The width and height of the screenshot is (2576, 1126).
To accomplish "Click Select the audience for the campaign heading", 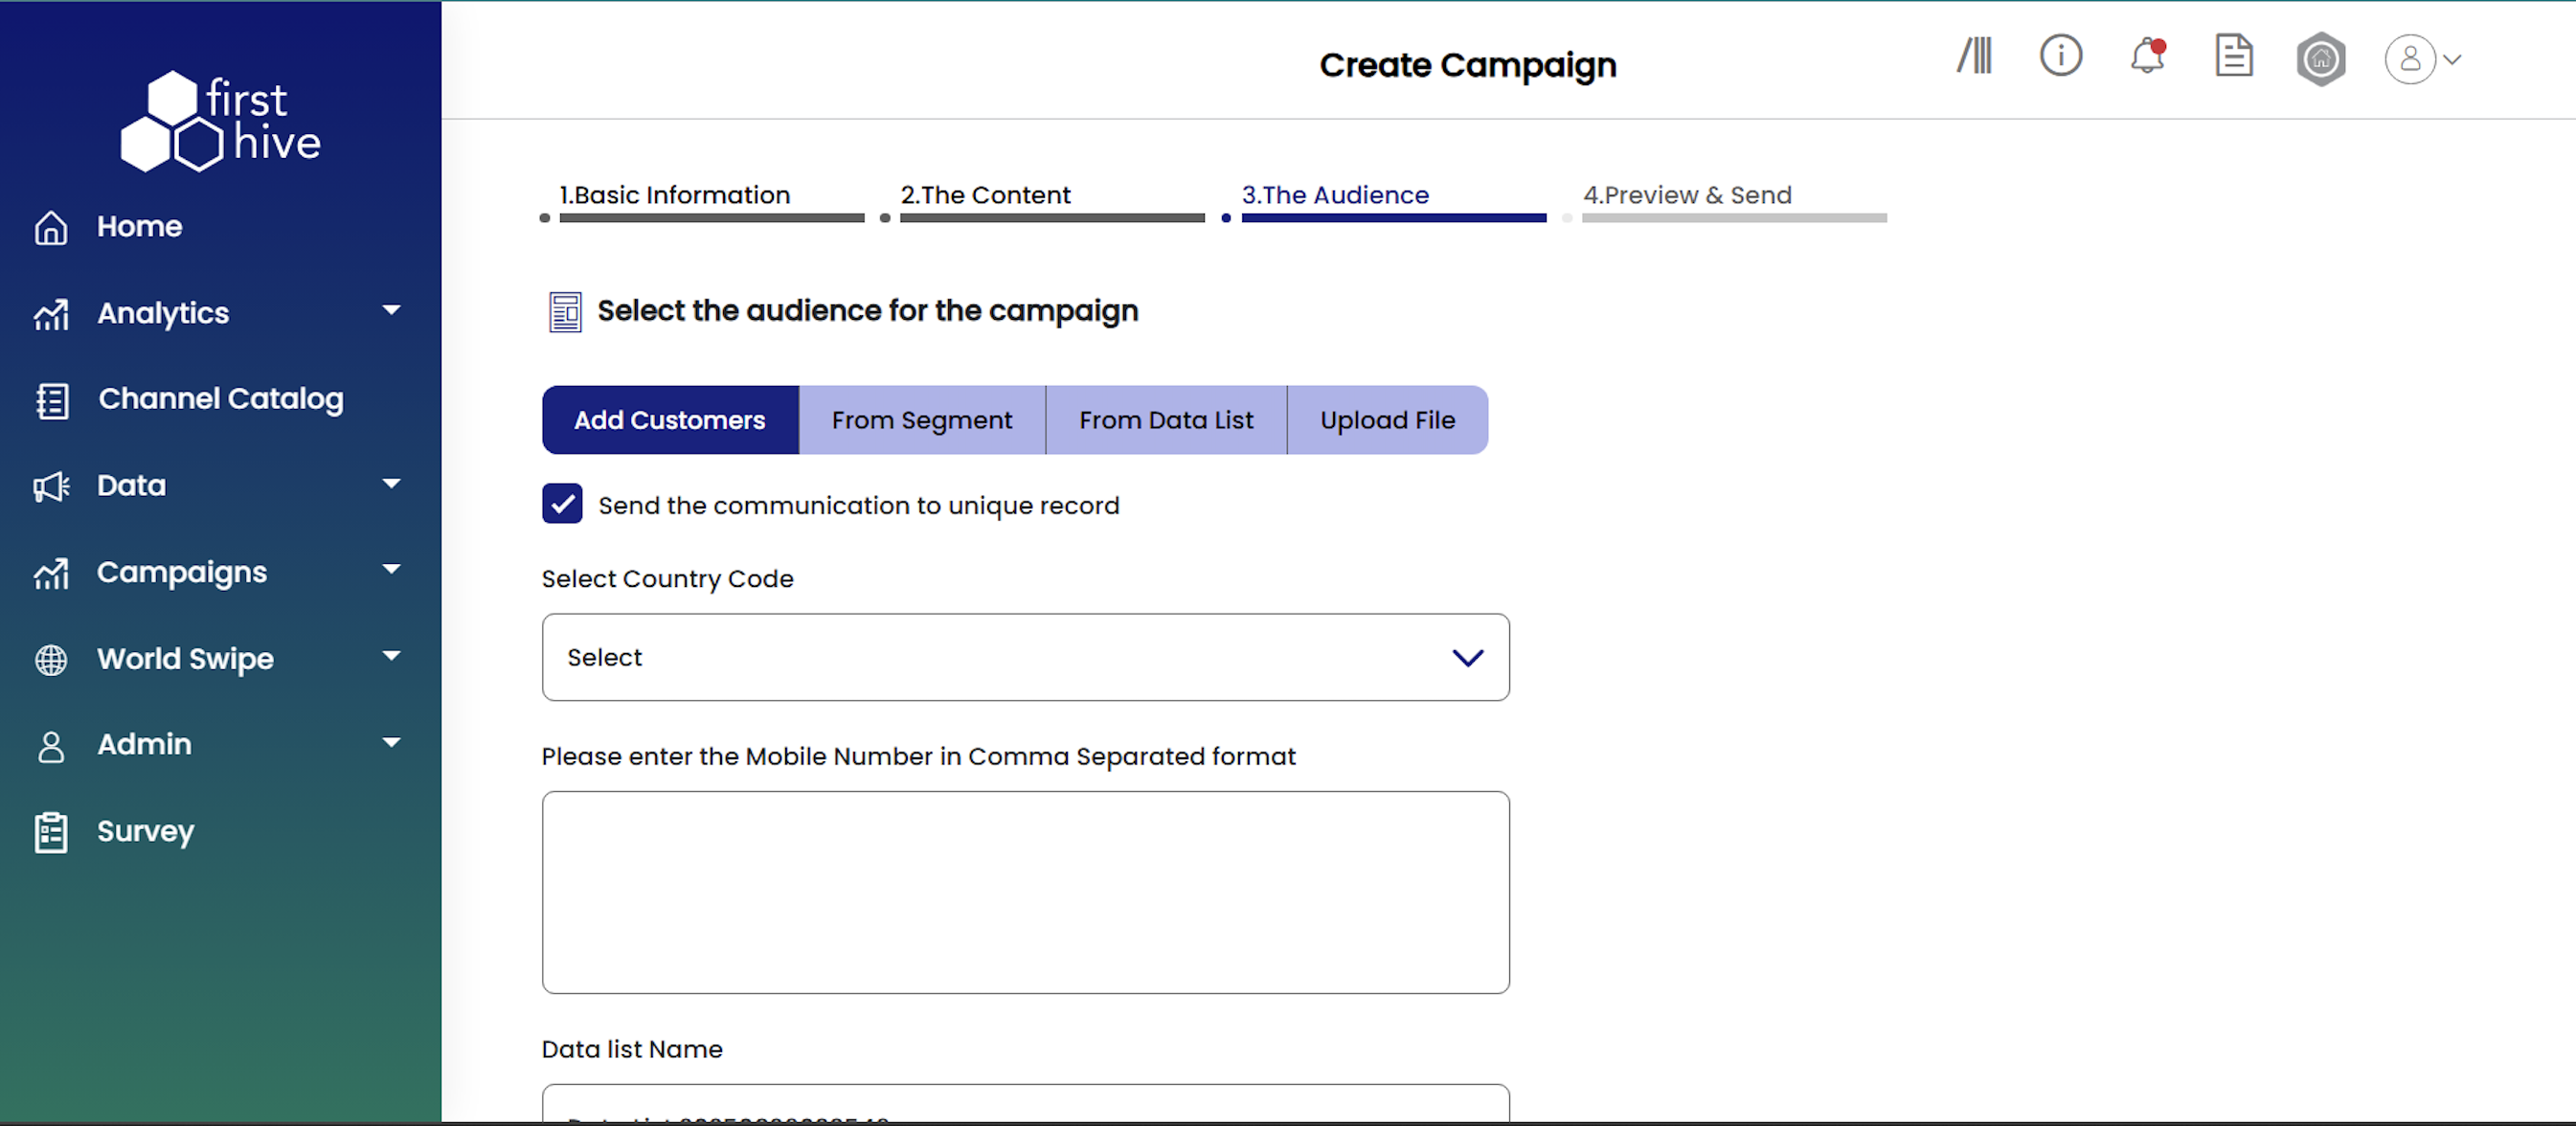I will coord(868,311).
